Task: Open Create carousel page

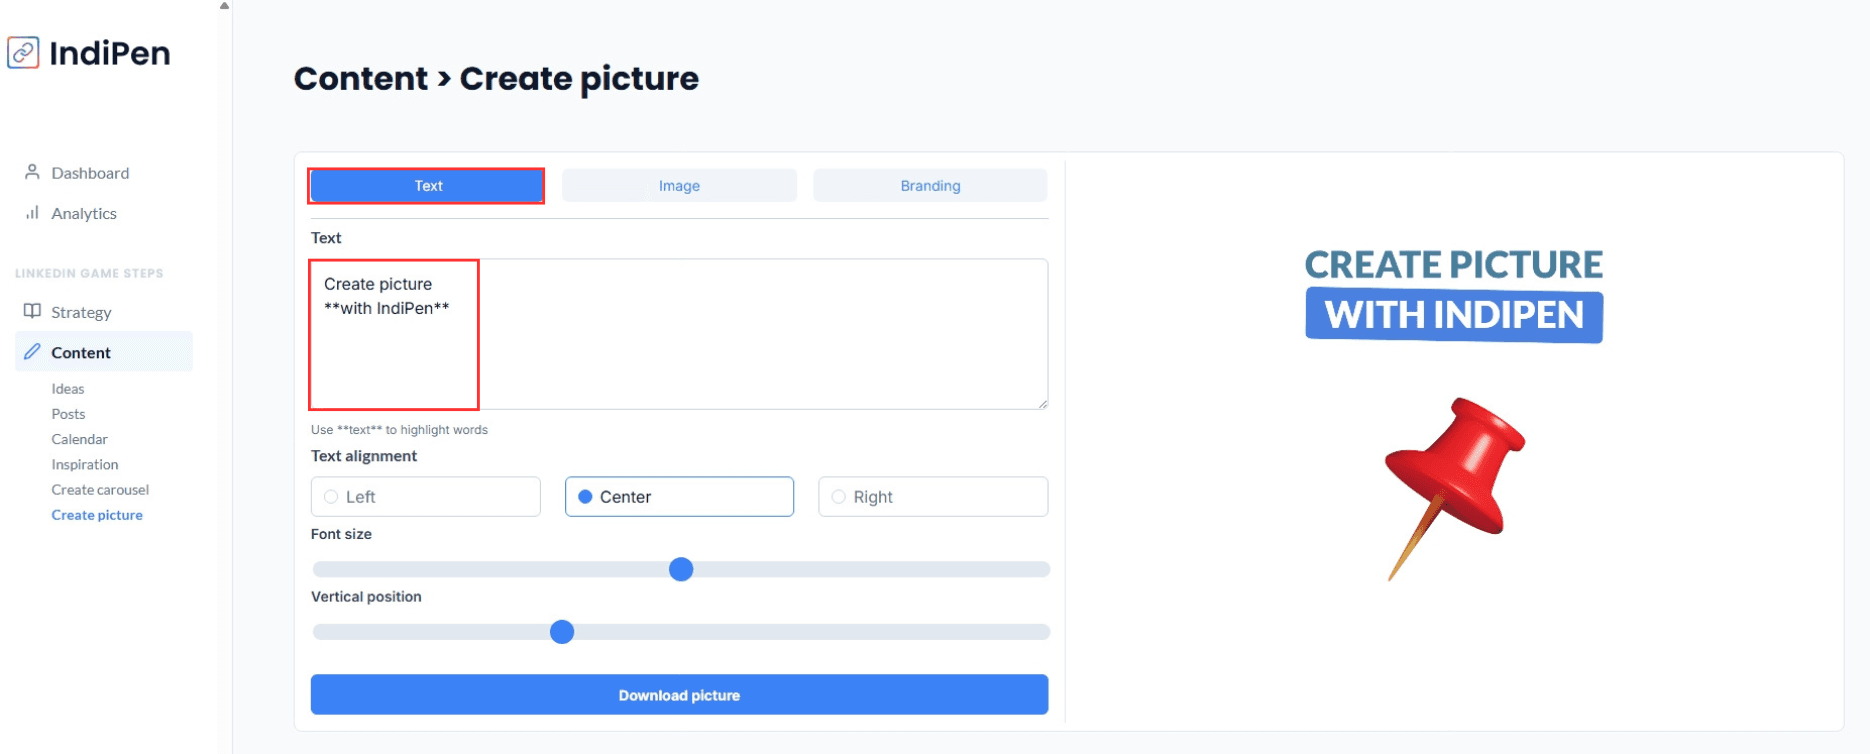Action: pos(100,490)
